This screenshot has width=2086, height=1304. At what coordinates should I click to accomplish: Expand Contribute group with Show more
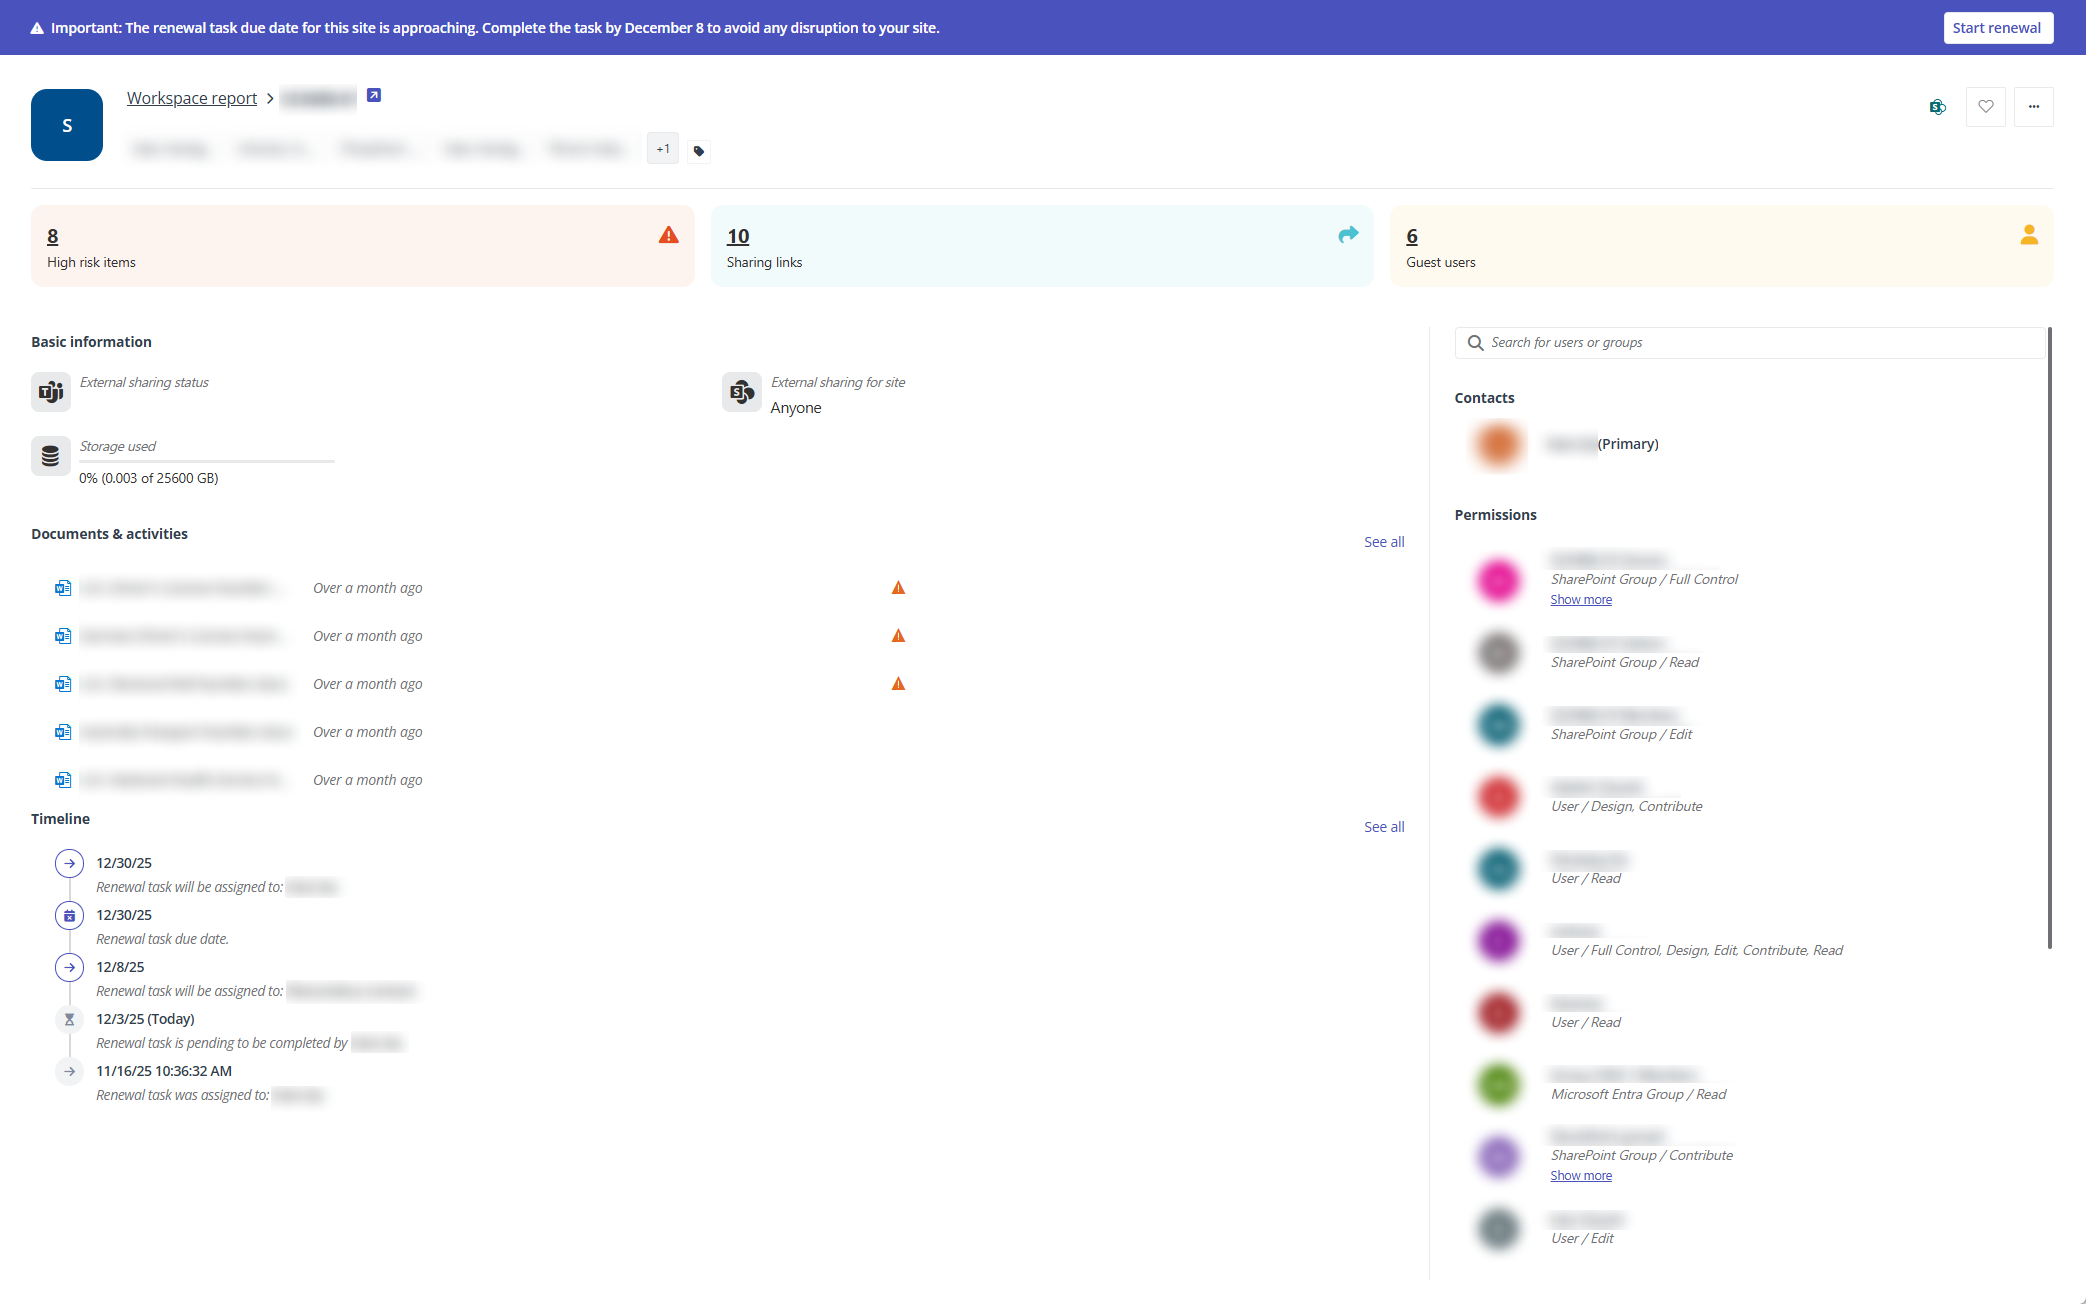coord(1580,1176)
